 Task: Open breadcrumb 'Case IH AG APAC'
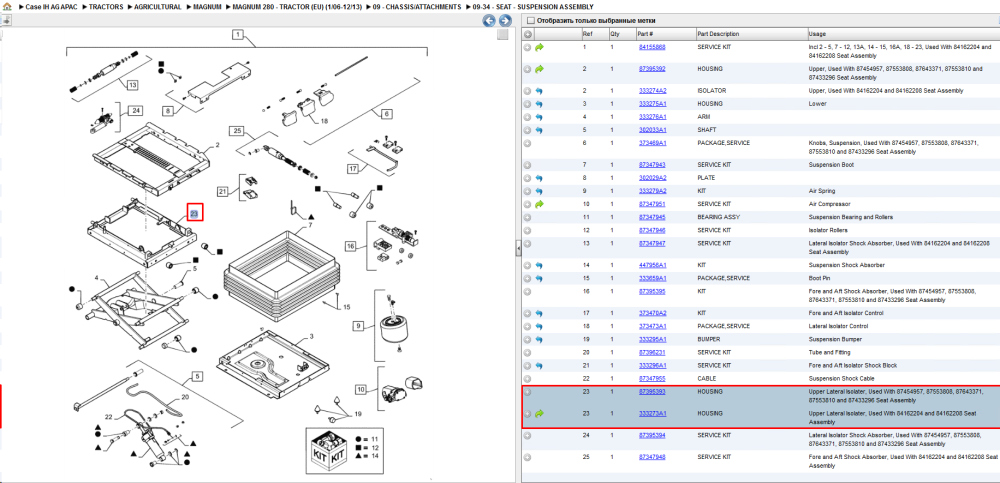pos(51,6)
